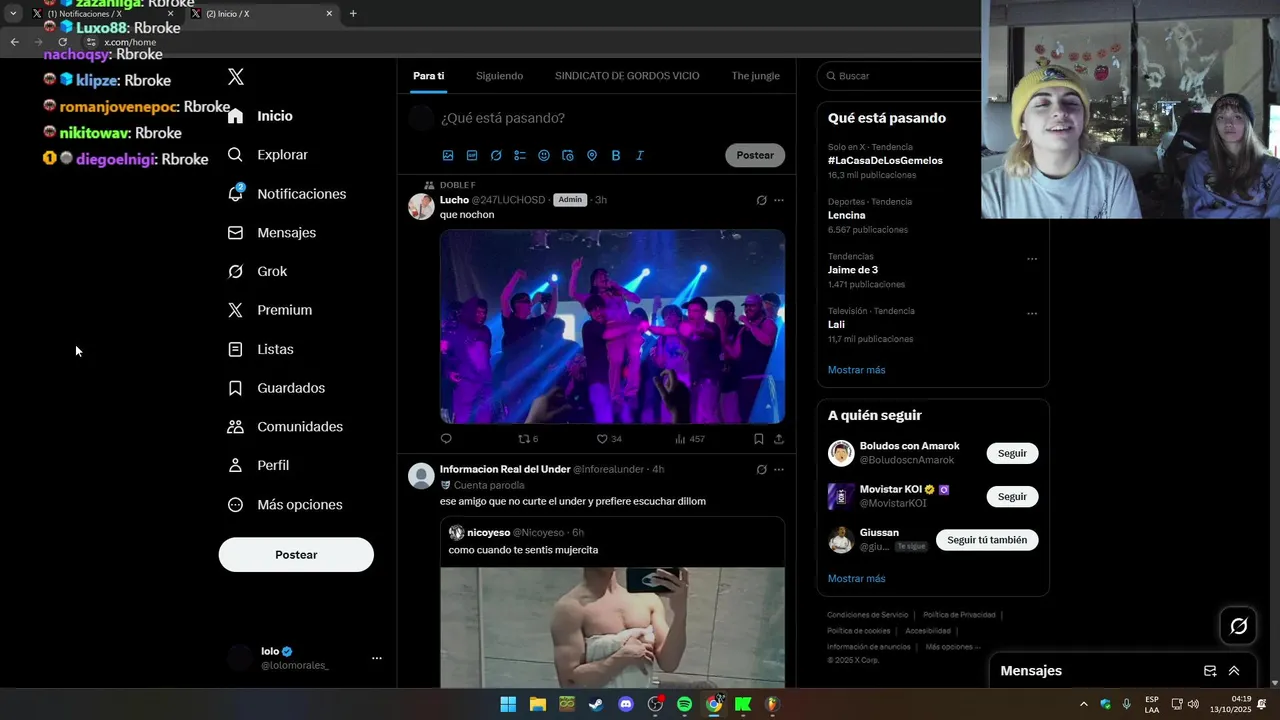This screenshot has width=1280, height=720.
Task: Open Premium page
Action: [x=269, y=310]
